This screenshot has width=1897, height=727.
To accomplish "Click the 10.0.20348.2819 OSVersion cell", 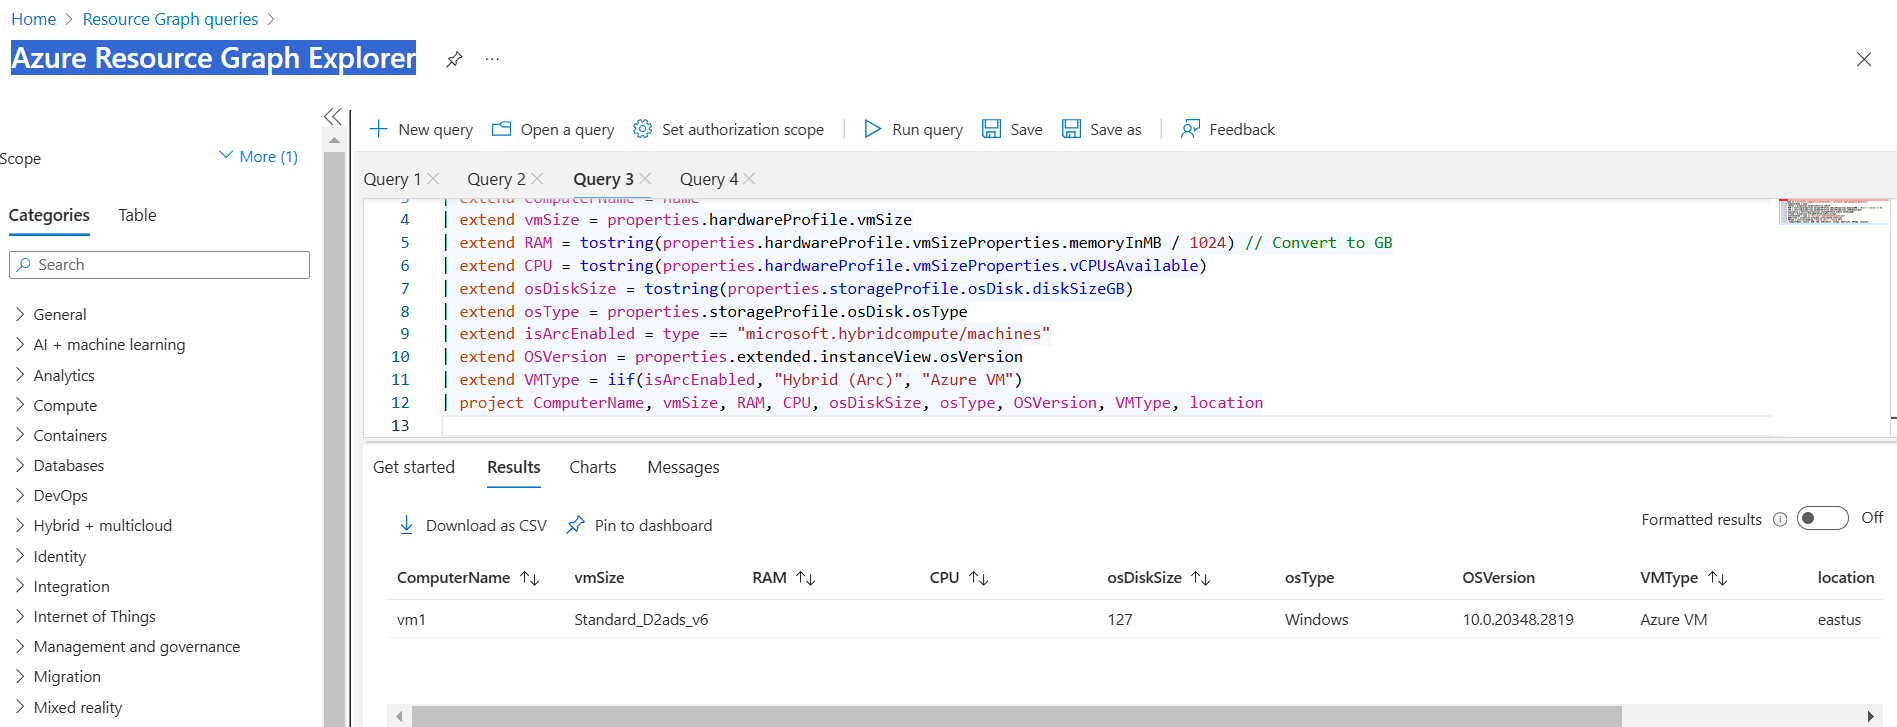I will pos(1517,620).
